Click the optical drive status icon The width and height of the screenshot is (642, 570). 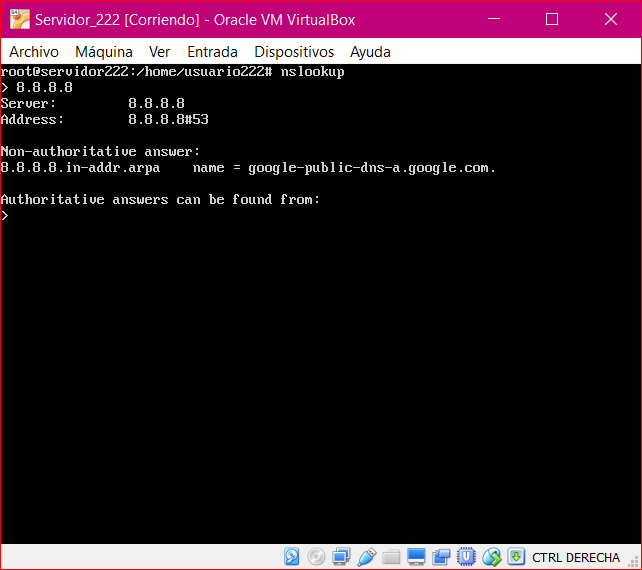coord(316,557)
